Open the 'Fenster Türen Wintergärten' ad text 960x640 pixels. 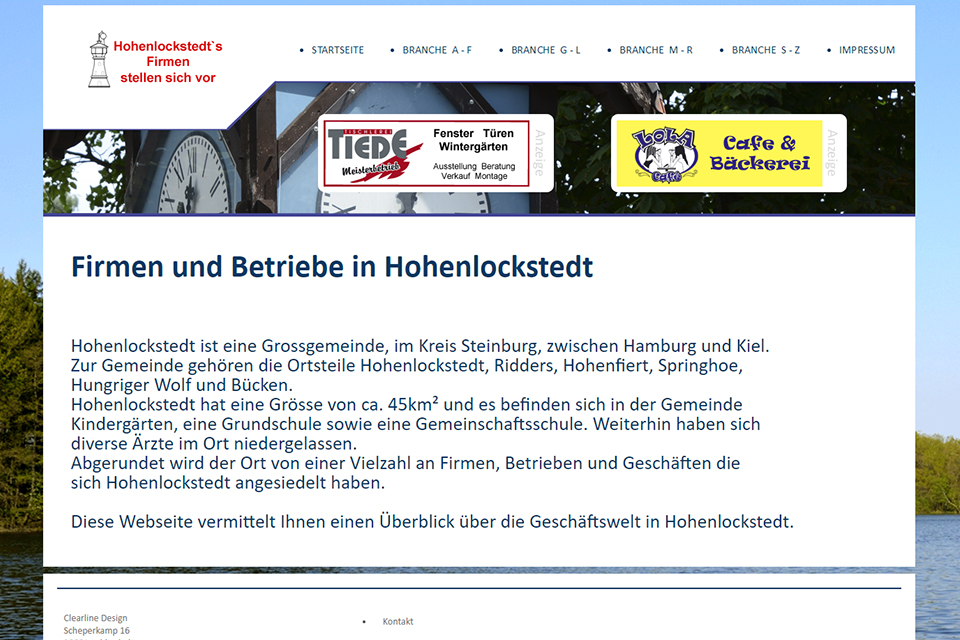474,140
